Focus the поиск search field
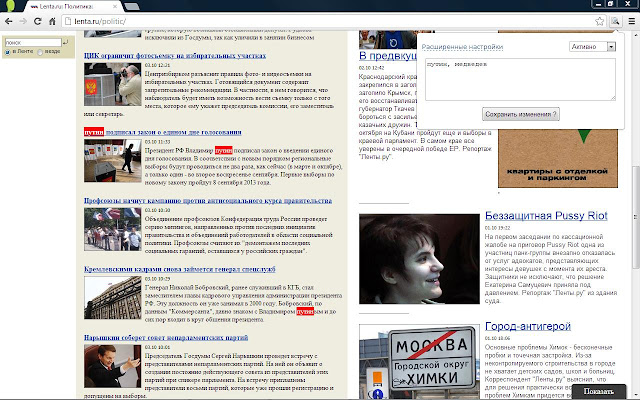The height and width of the screenshot is (400, 640). 33,42
